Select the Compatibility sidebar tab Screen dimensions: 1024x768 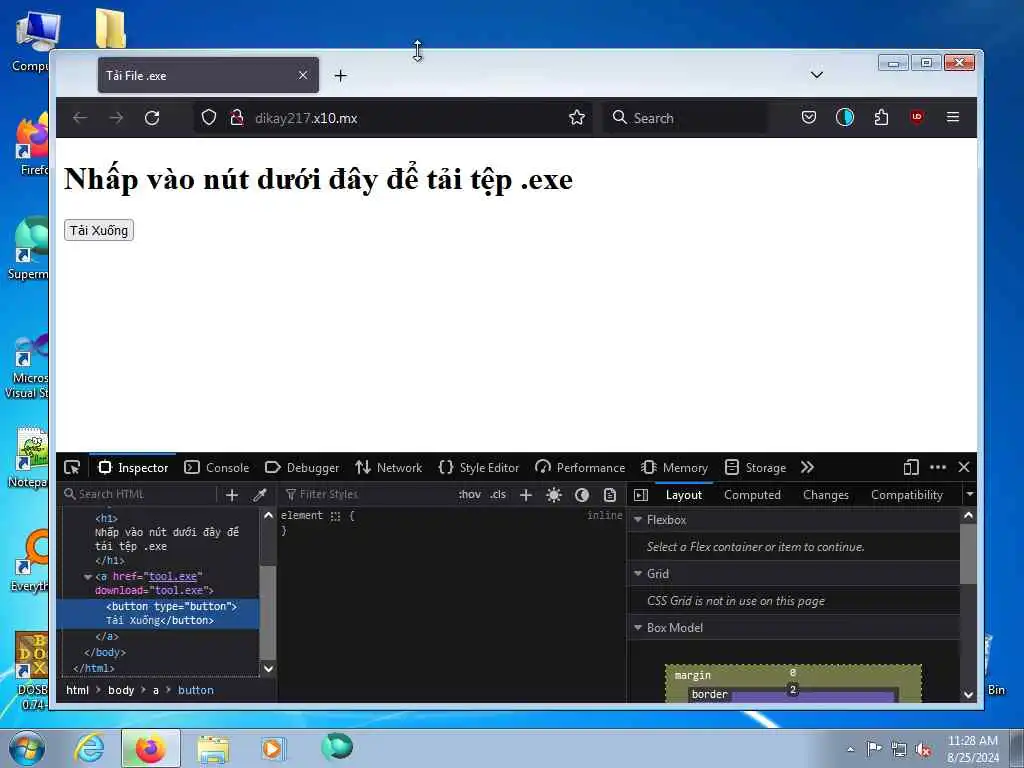pos(906,495)
